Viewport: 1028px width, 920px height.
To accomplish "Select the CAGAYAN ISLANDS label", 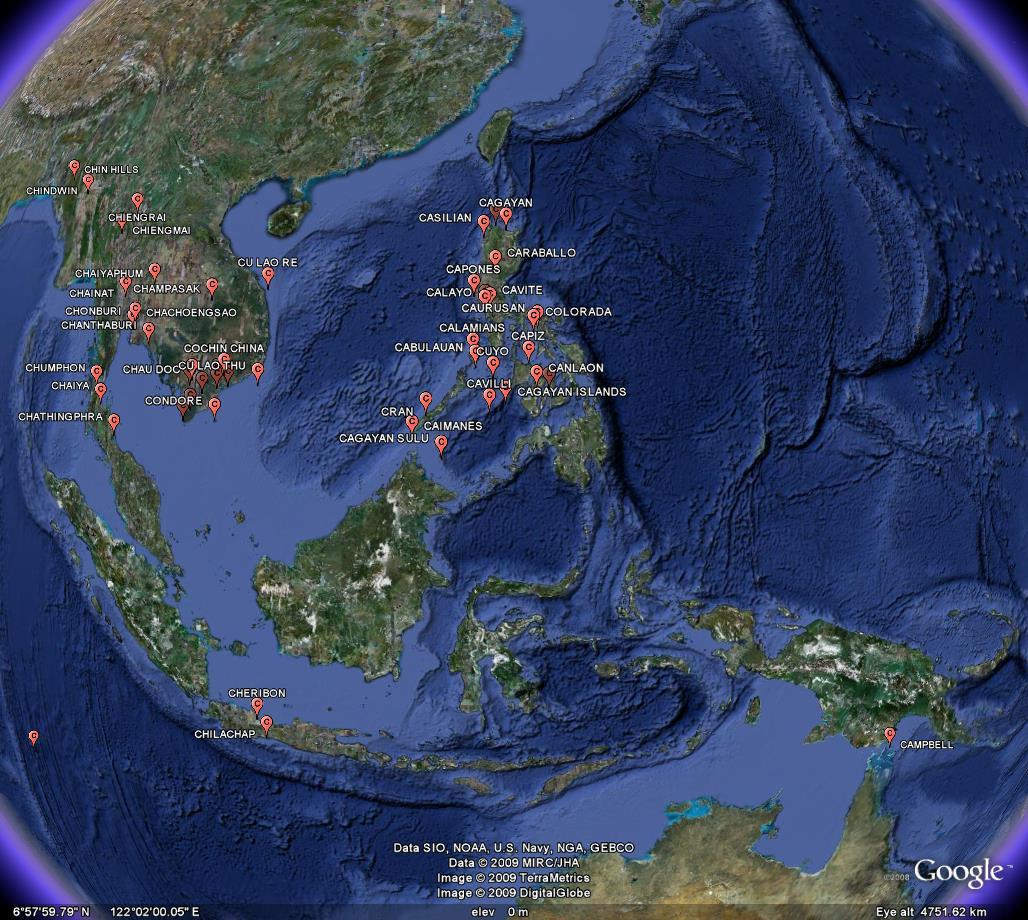I will coord(572,392).
